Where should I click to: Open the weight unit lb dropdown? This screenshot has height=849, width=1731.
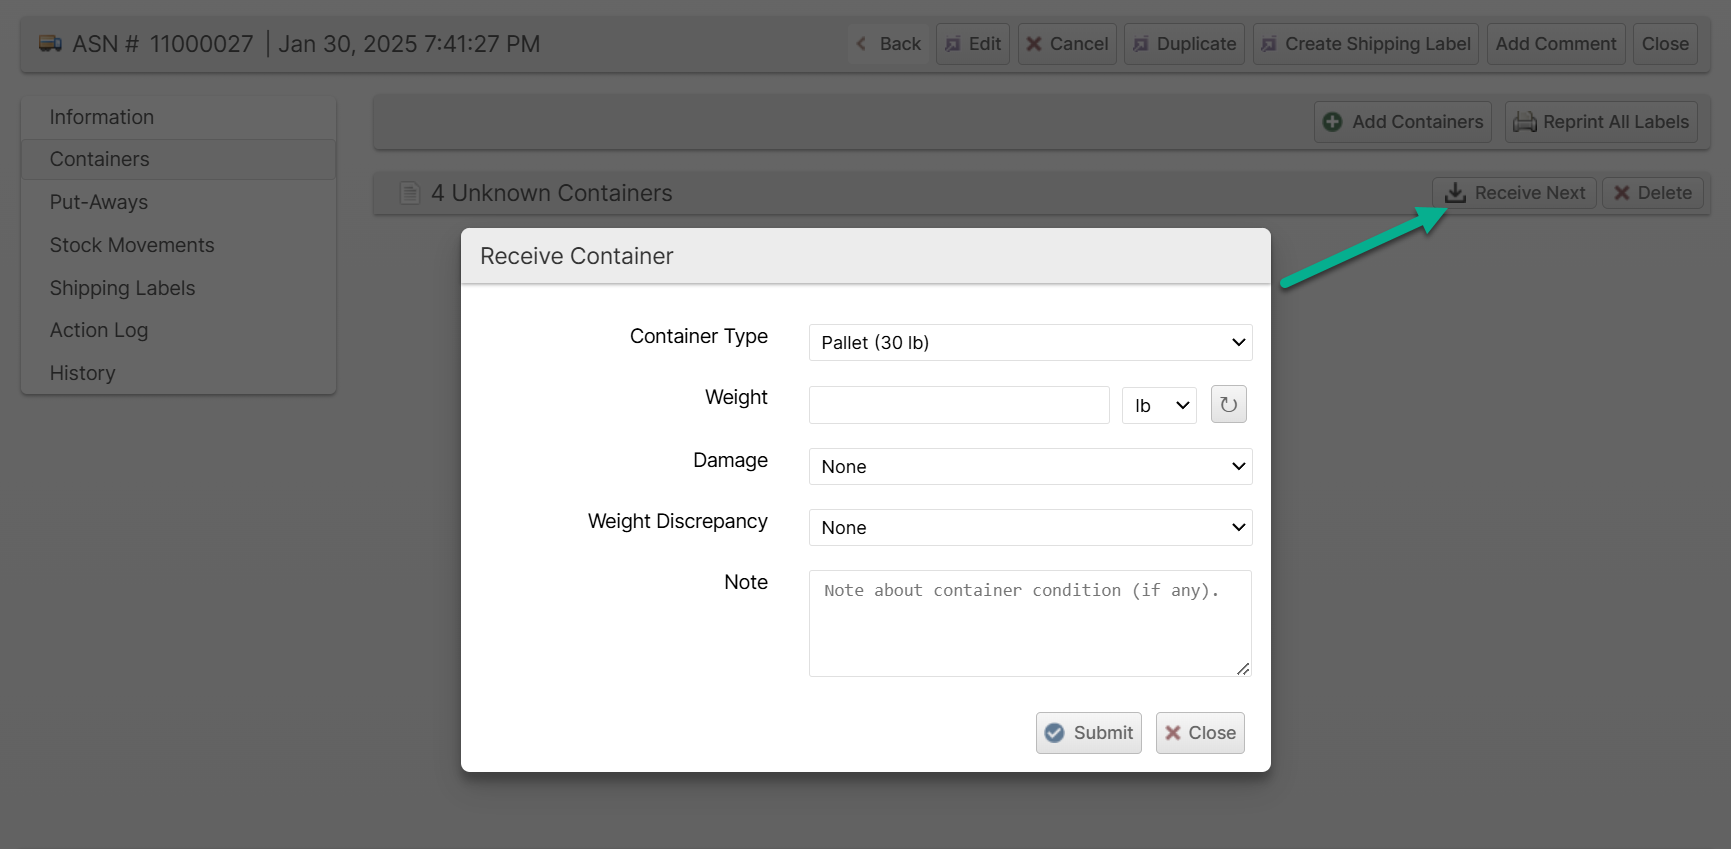(x=1159, y=405)
